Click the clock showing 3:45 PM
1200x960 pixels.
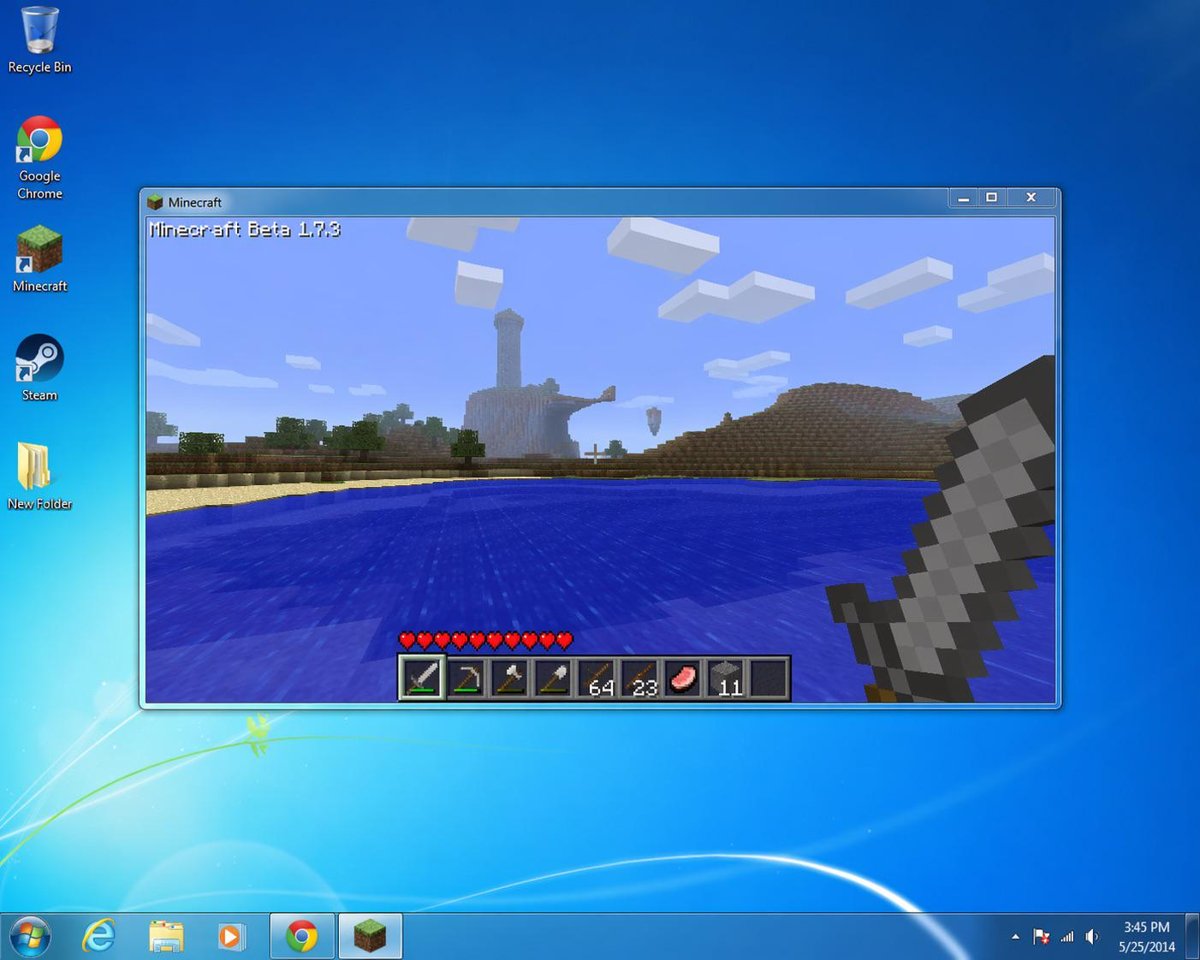pyautogui.click(x=1146, y=927)
